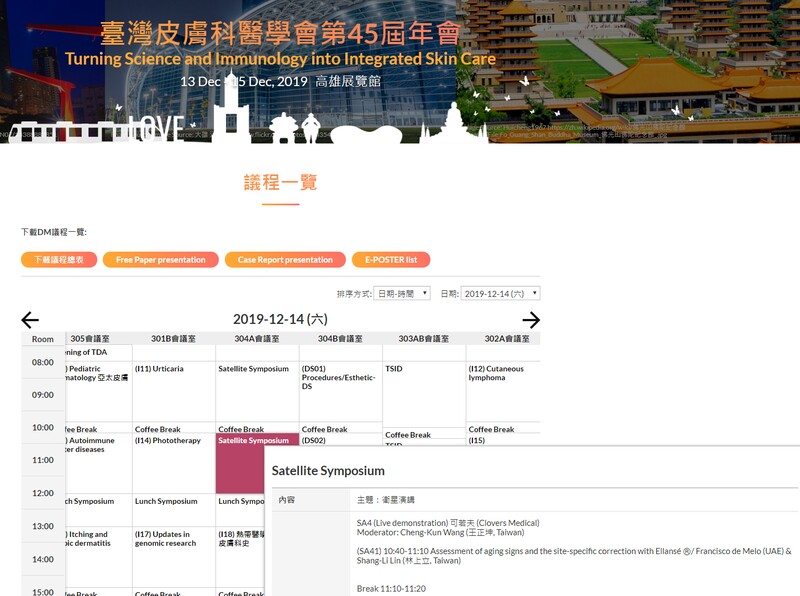Screen dimensions: 800x596
Task: Click the 304B會議室 room header
Action: click(340, 339)
